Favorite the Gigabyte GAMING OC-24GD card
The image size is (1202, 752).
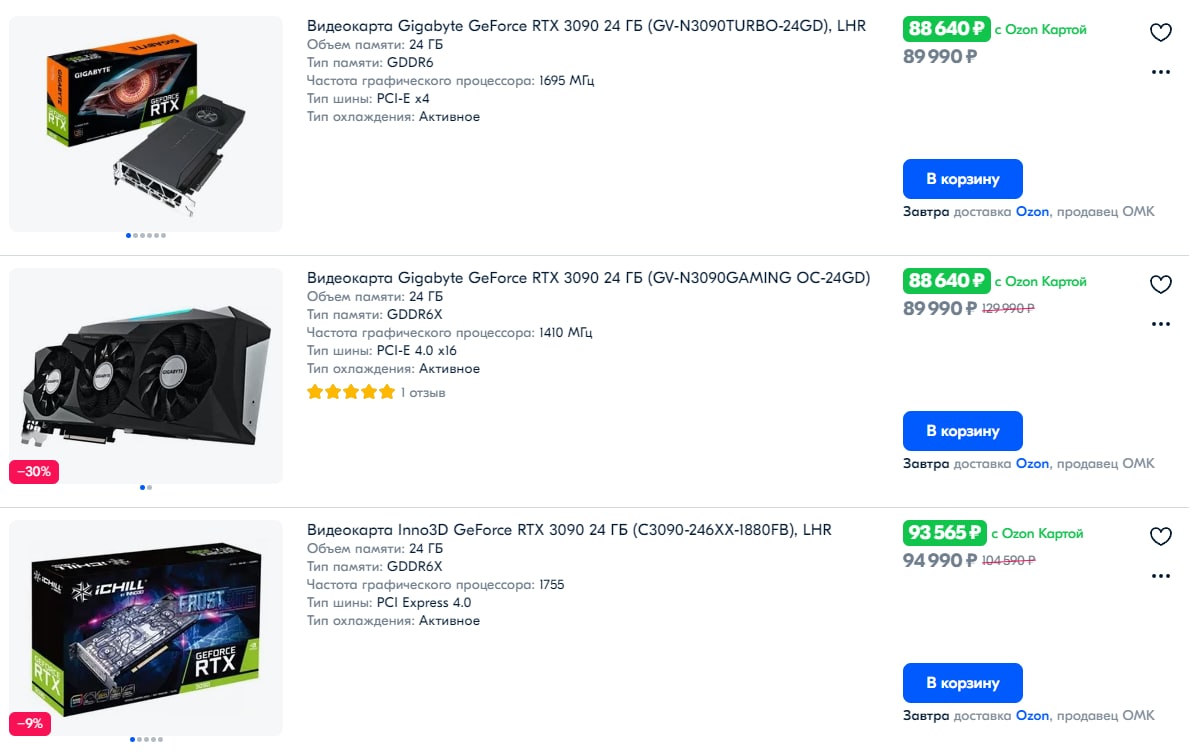pos(1160,285)
